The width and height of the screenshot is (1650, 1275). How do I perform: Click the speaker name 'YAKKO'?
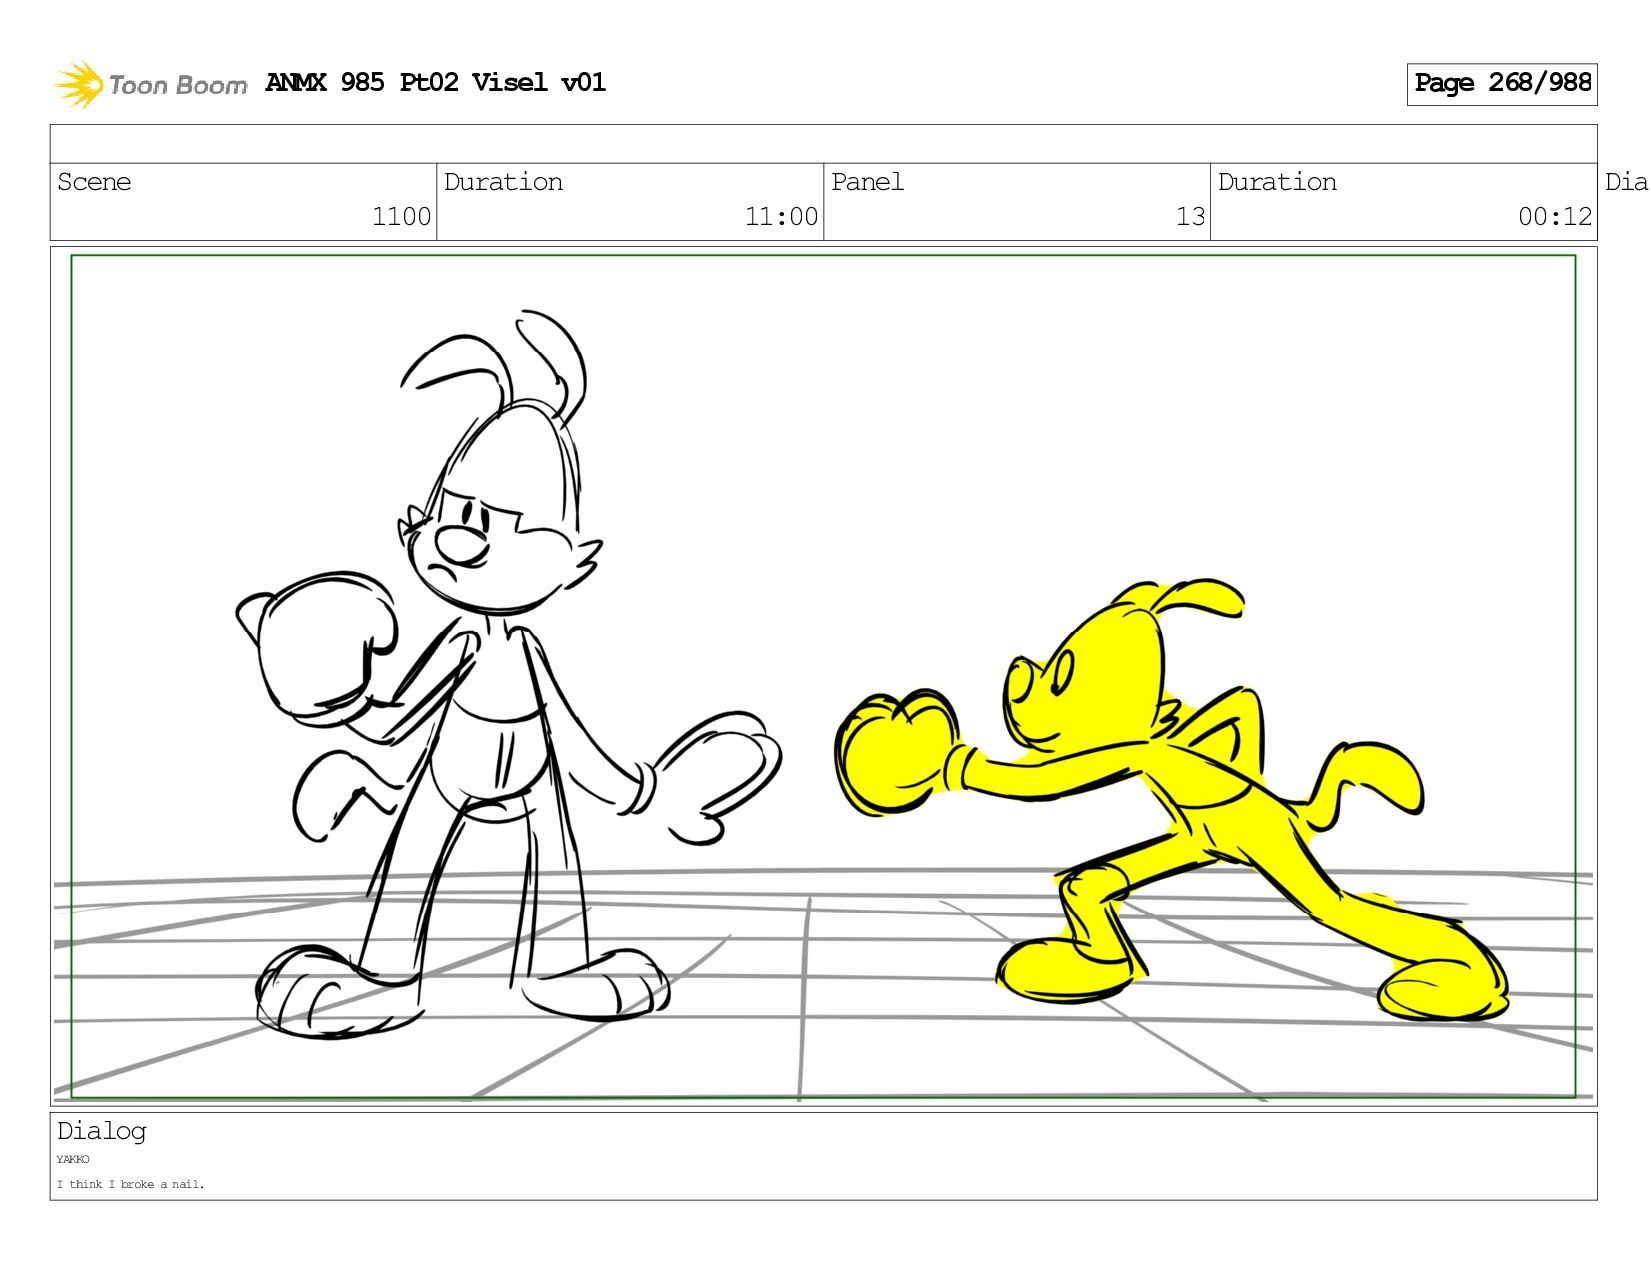73,1160
